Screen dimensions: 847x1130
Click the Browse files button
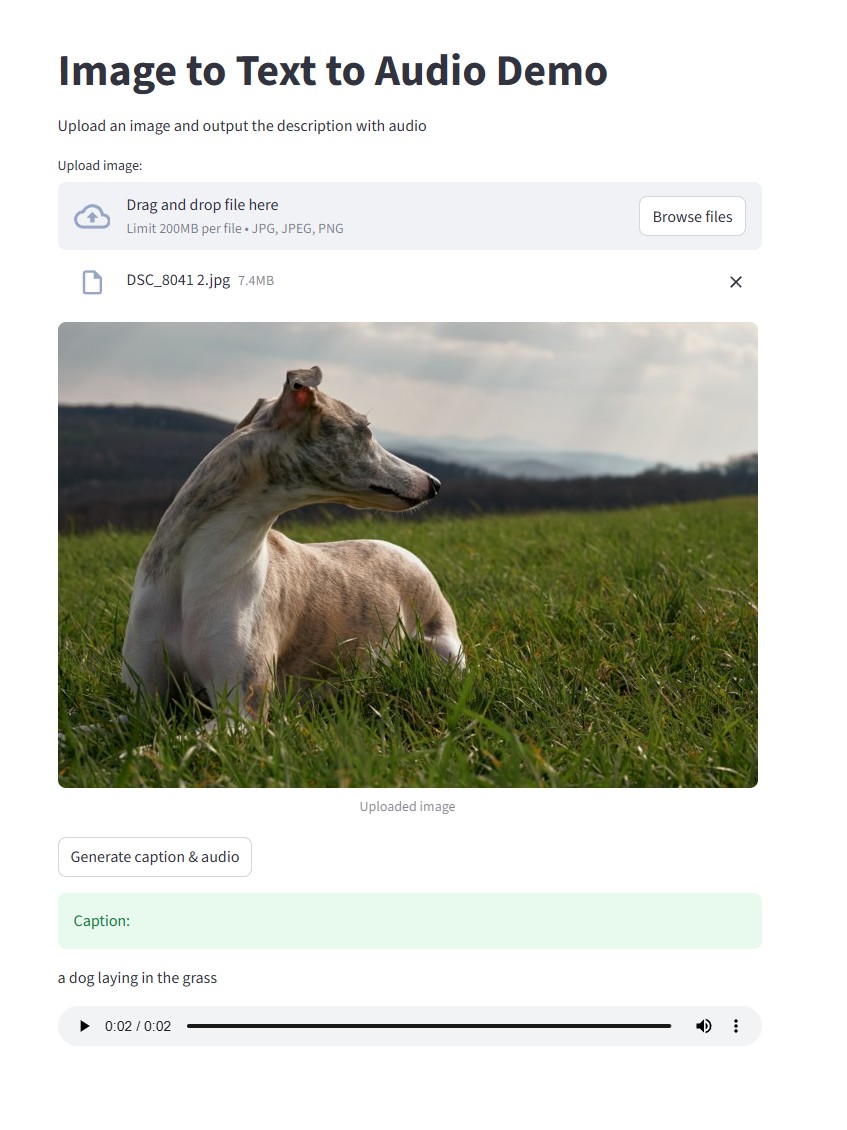692,216
